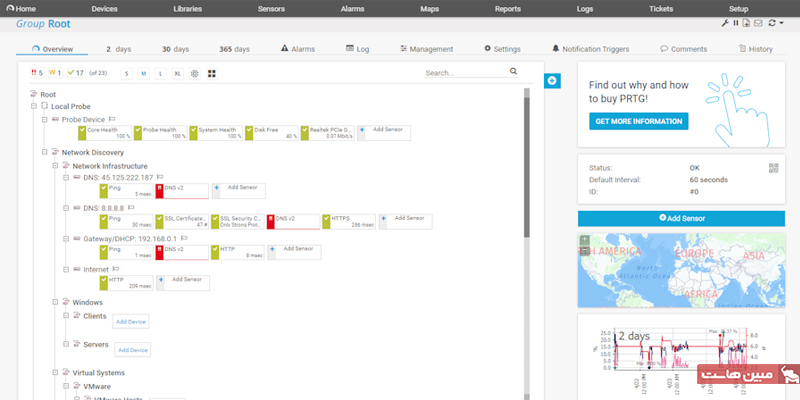
Task: Select the XL size view option
Action: (177, 73)
